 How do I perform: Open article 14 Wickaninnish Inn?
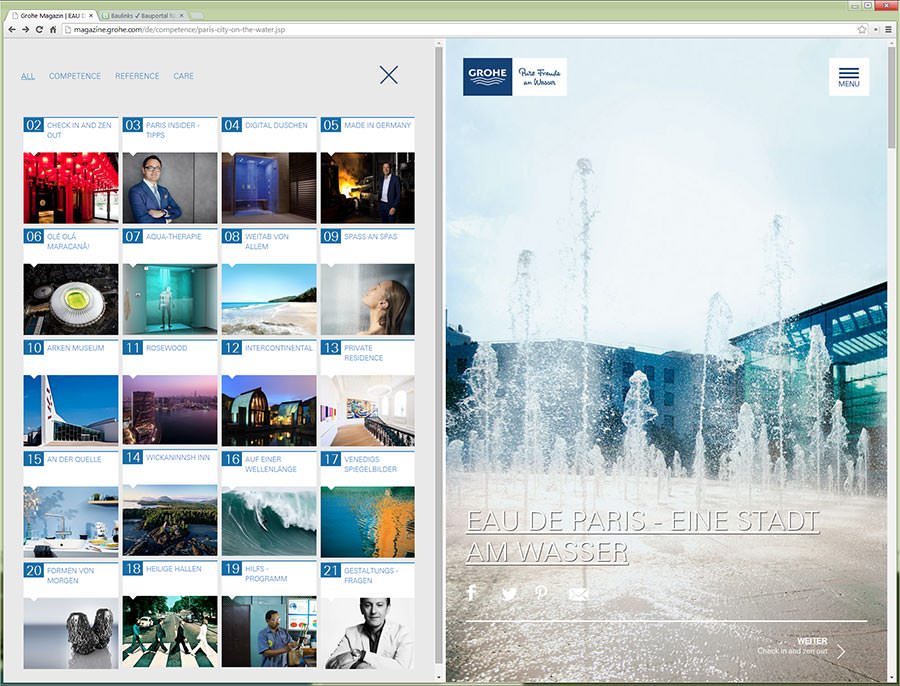(x=170, y=503)
